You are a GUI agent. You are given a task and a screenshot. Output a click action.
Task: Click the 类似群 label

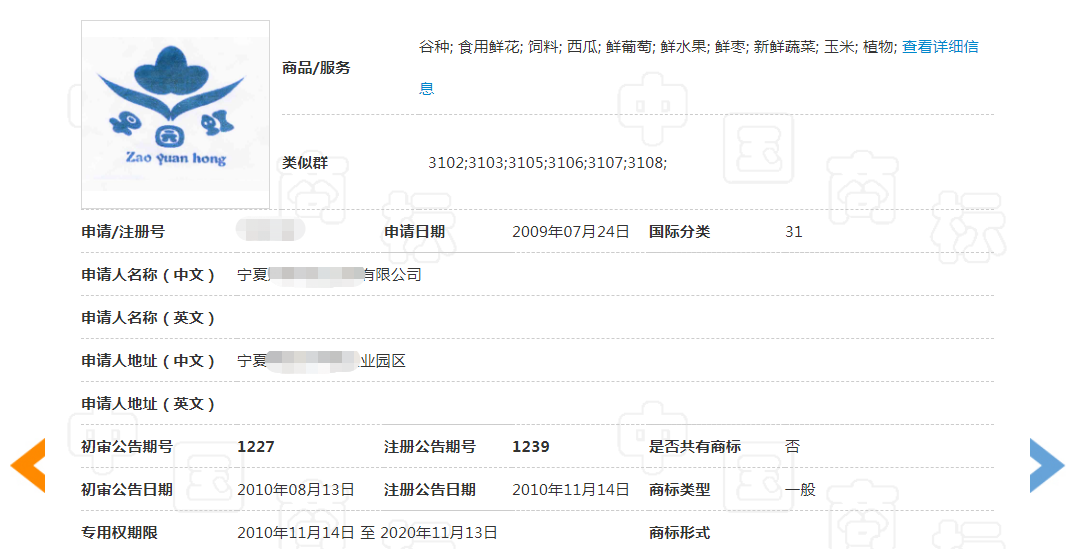304,162
